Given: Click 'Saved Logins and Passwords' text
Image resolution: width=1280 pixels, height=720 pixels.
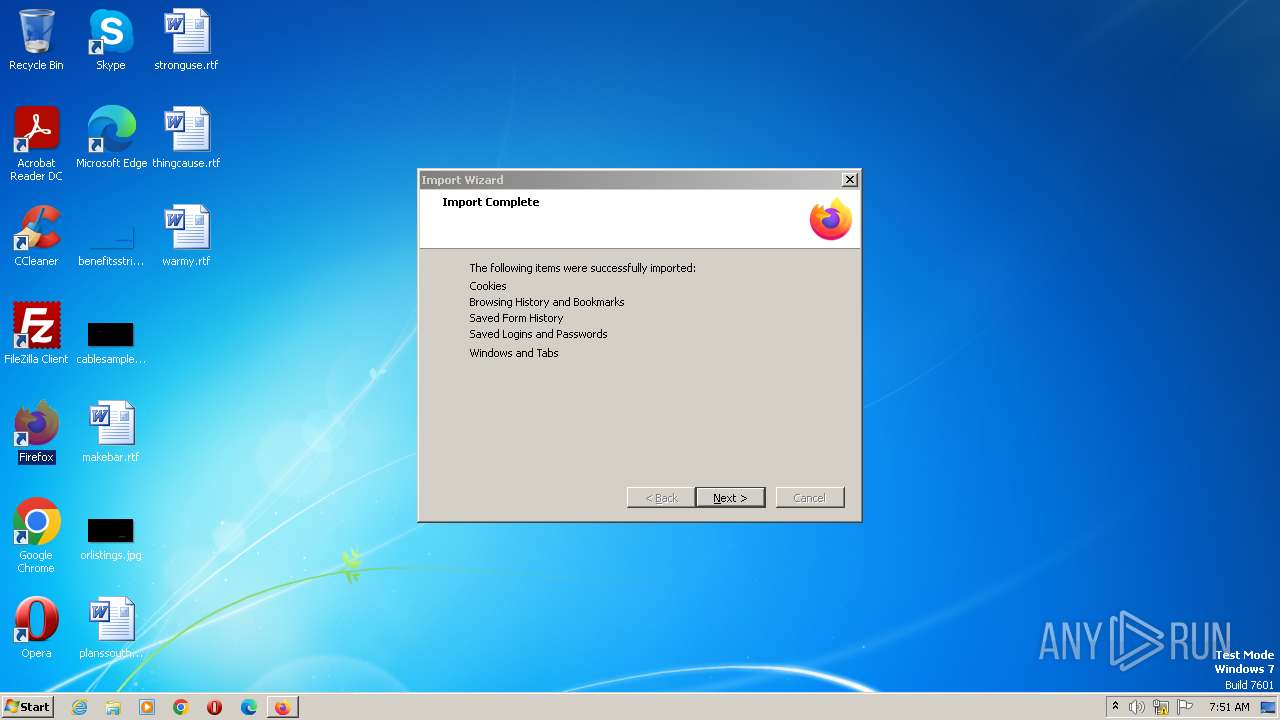Looking at the screenshot, I should (538, 334).
